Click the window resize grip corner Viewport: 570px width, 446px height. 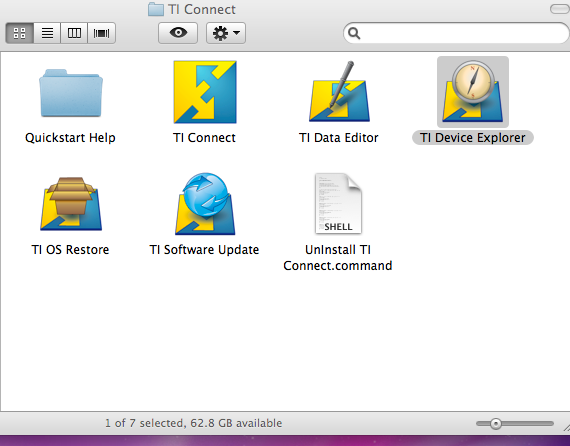[566, 427]
